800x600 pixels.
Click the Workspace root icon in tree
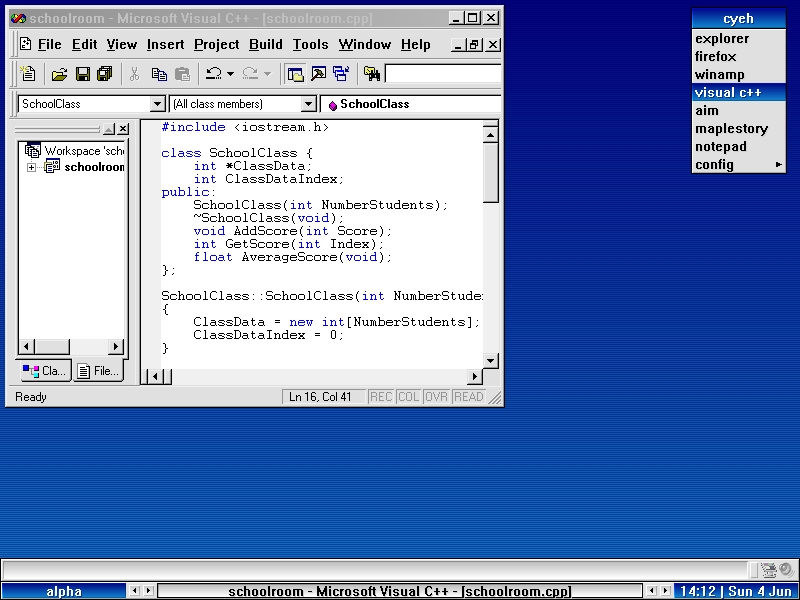(x=32, y=151)
